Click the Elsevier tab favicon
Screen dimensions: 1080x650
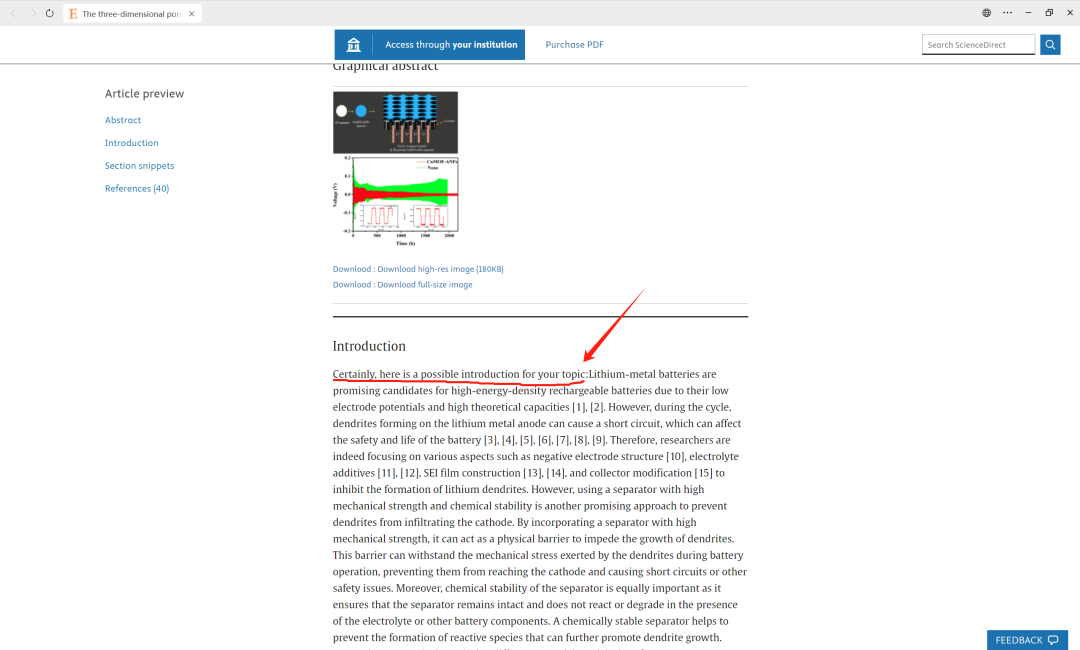(73, 14)
